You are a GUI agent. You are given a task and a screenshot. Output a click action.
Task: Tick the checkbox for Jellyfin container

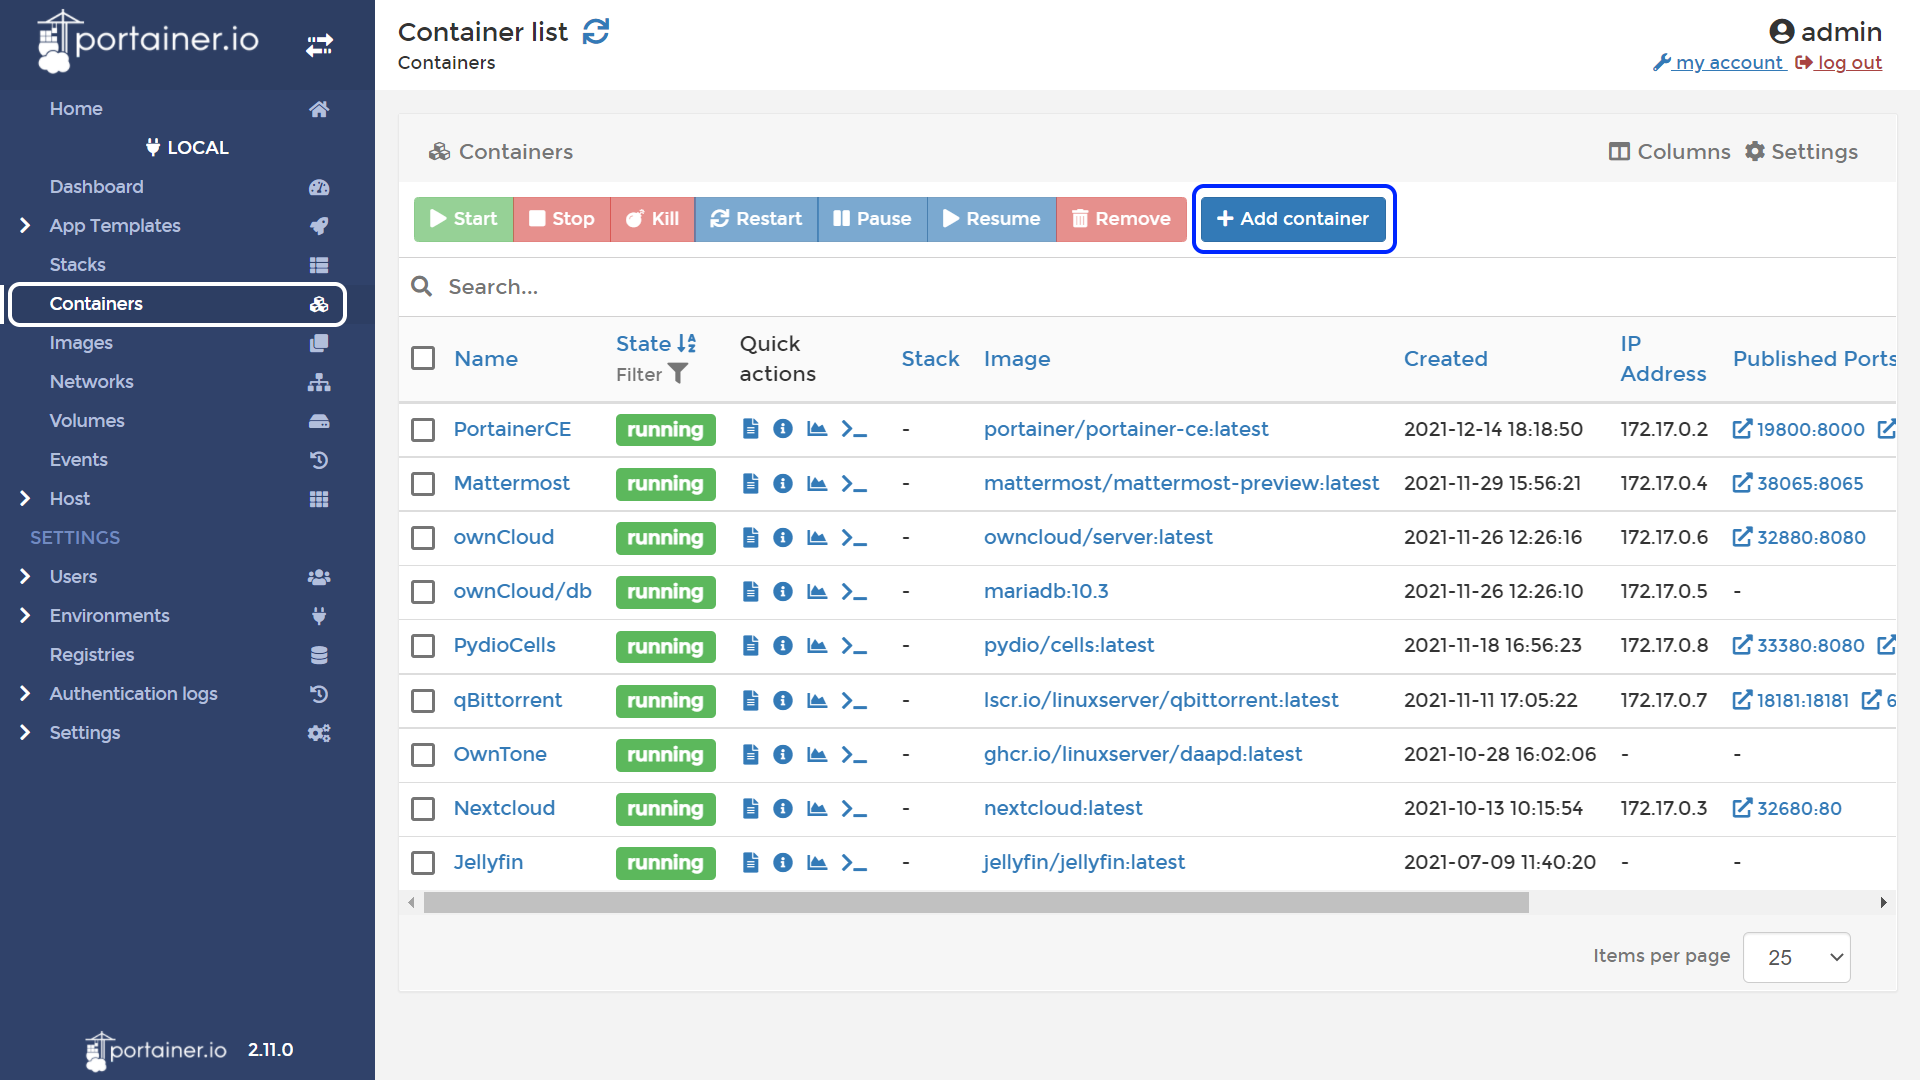coord(423,863)
